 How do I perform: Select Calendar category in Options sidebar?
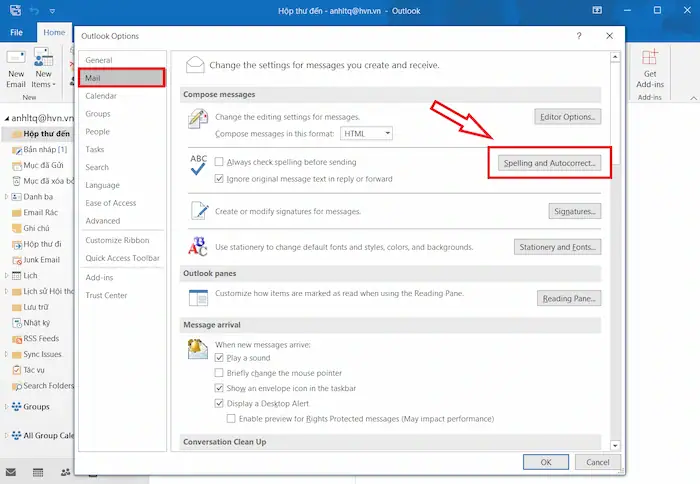click(121, 96)
